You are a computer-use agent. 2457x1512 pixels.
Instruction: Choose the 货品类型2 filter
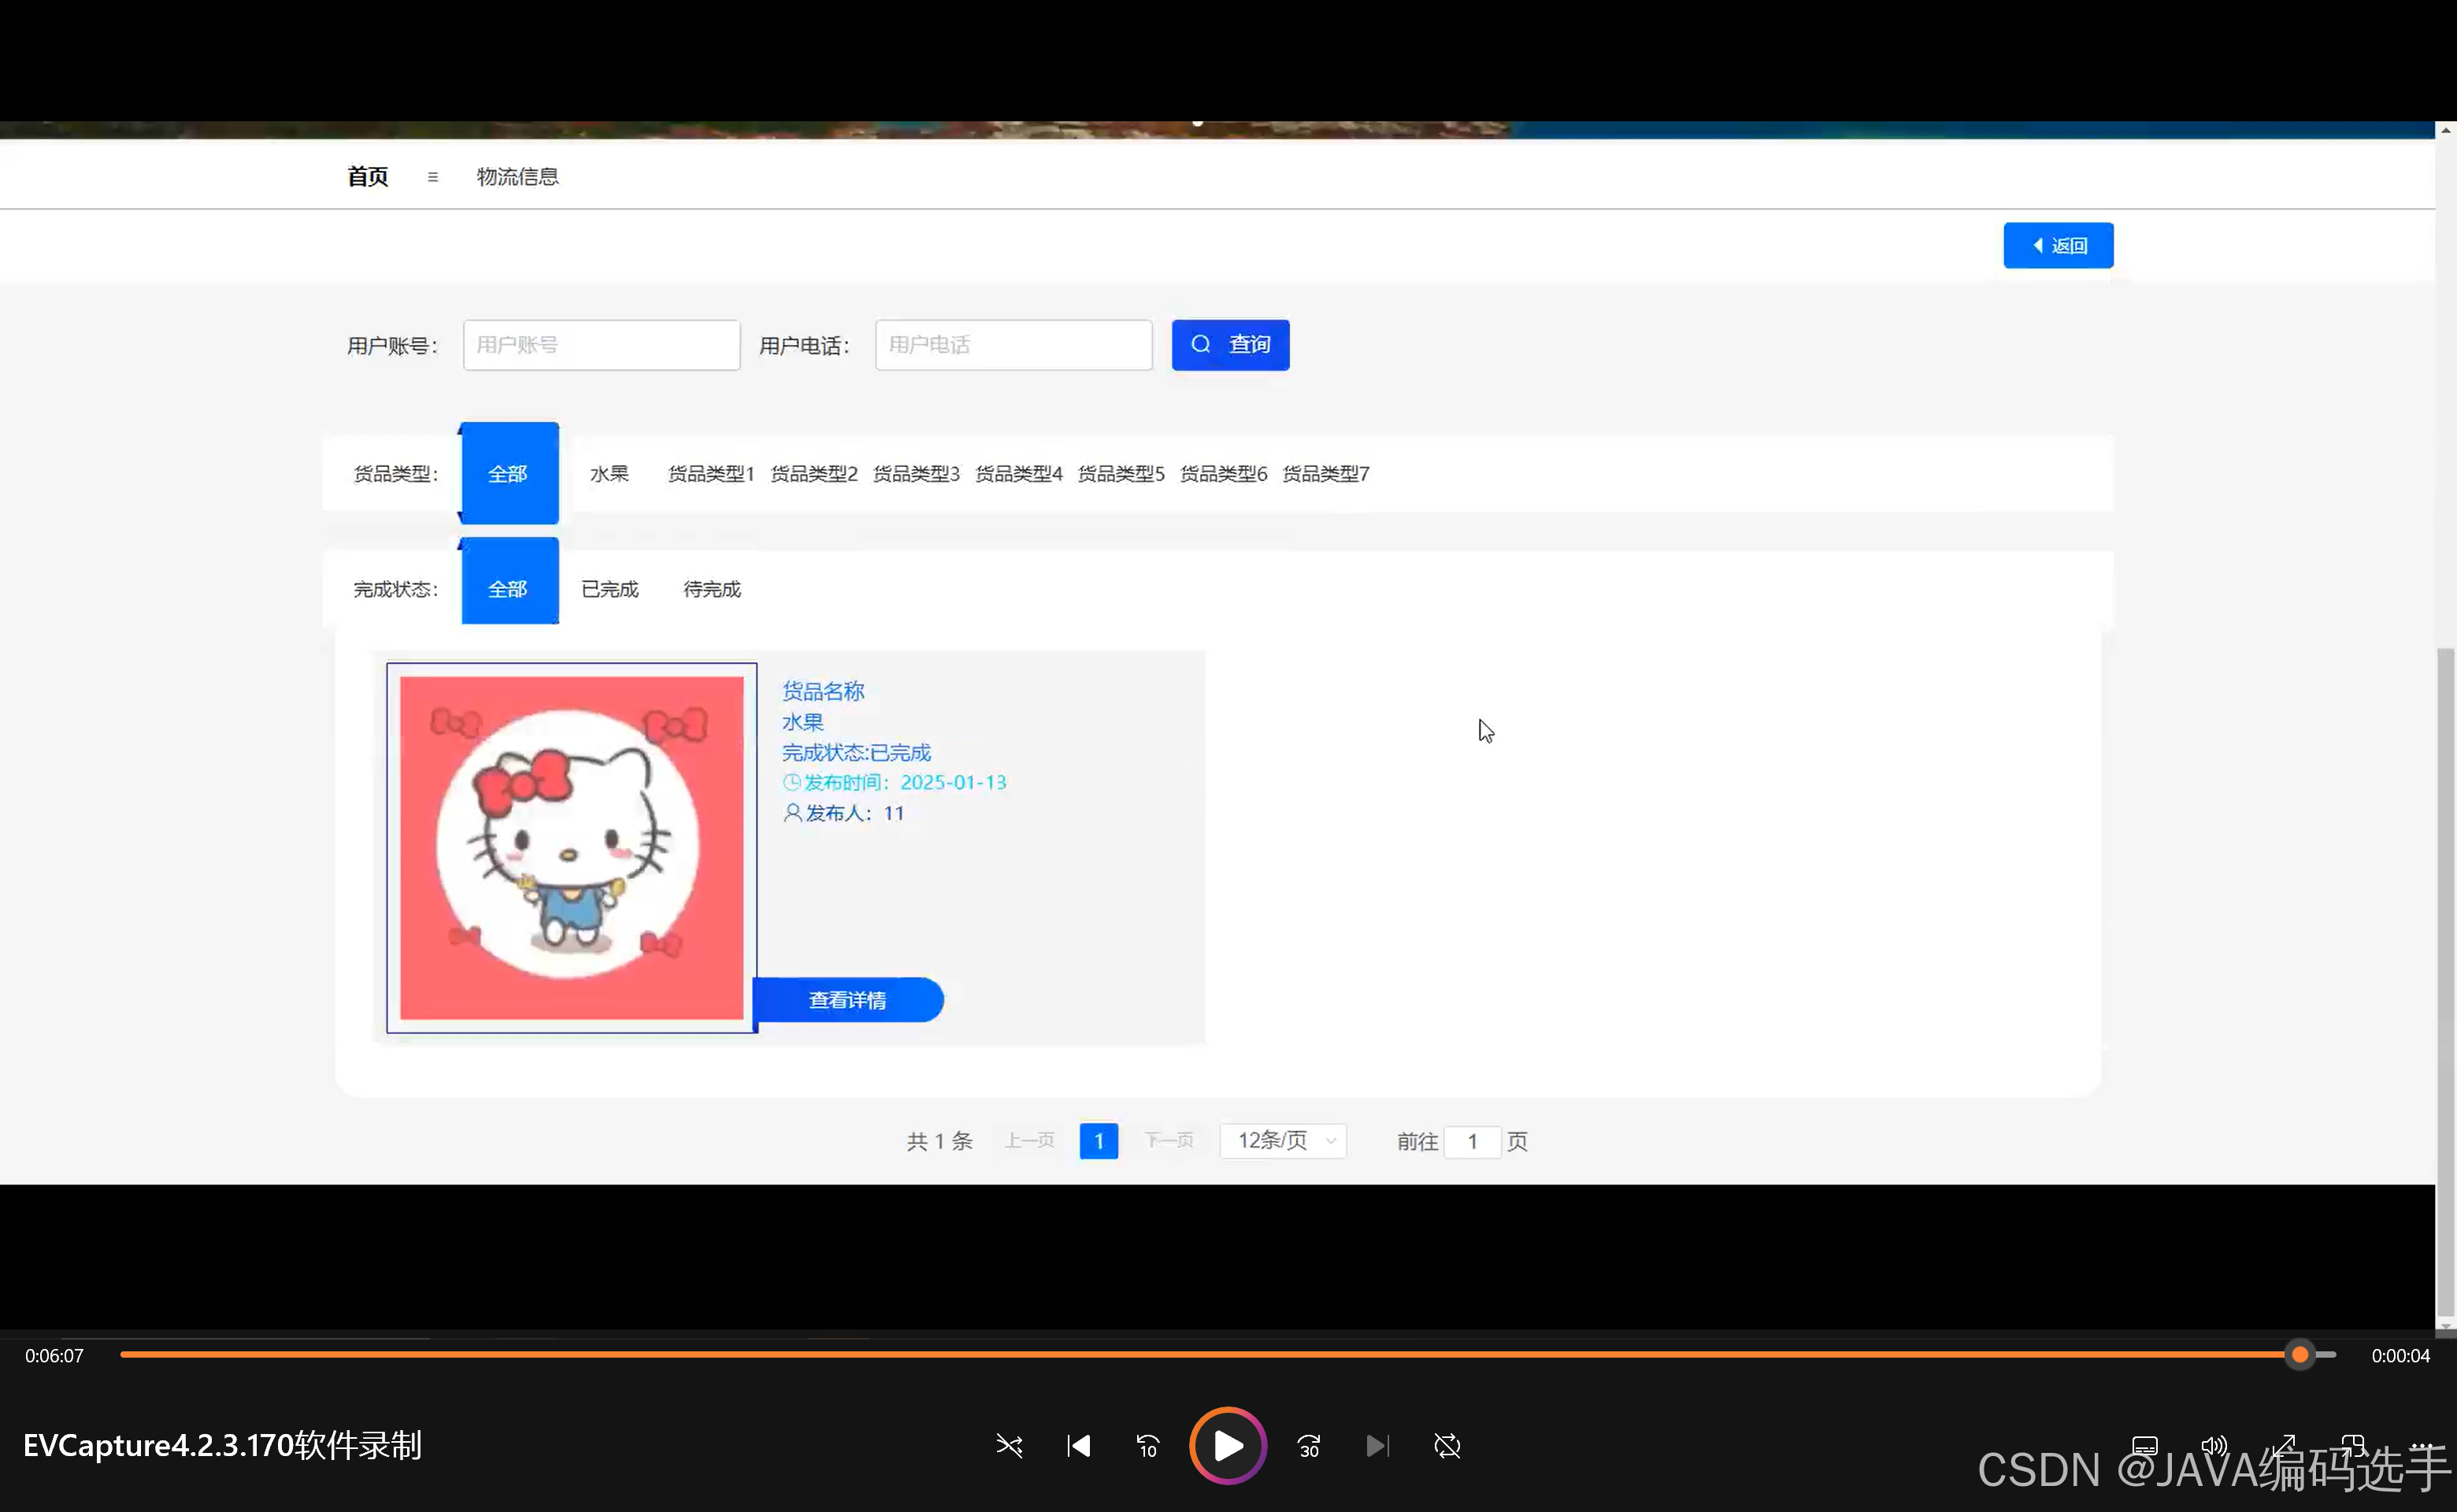click(814, 474)
